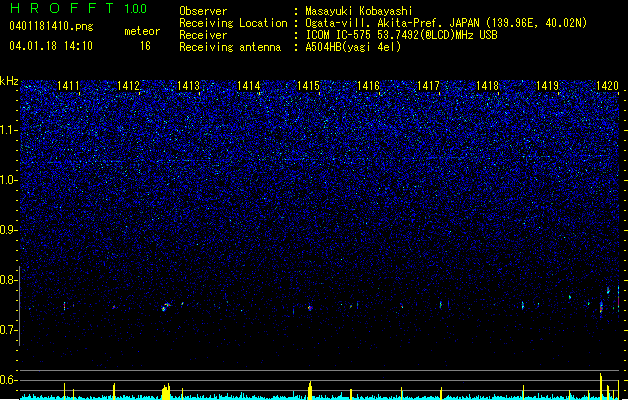This screenshot has height=400, width=629.
Task: Click the 1.1 kHz axis label
Action: (x=9, y=130)
